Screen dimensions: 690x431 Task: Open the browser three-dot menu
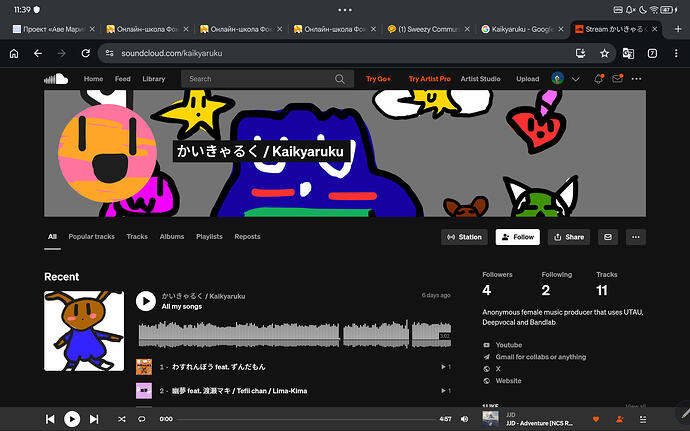[x=676, y=53]
